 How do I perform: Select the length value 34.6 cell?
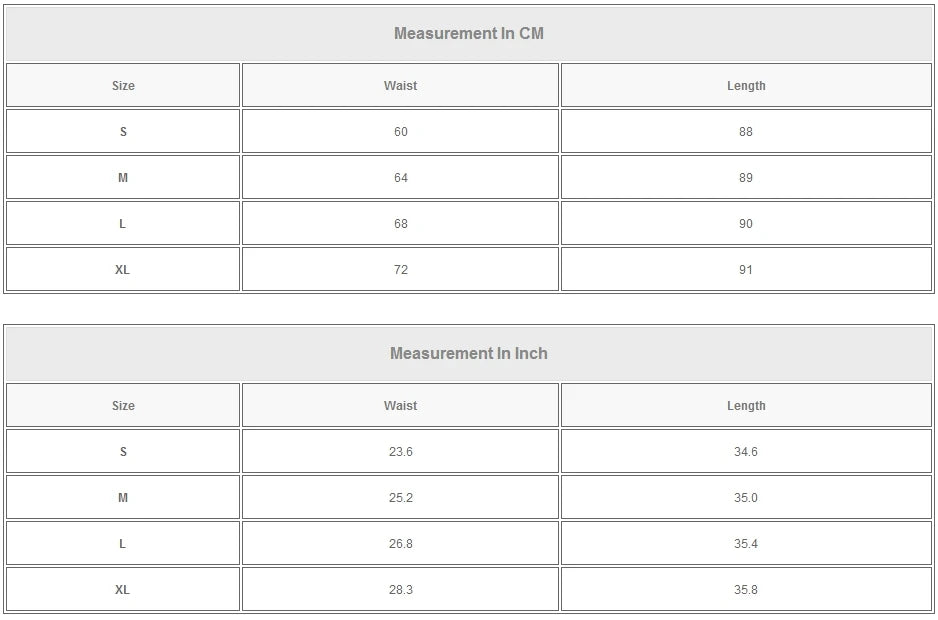point(746,452)
